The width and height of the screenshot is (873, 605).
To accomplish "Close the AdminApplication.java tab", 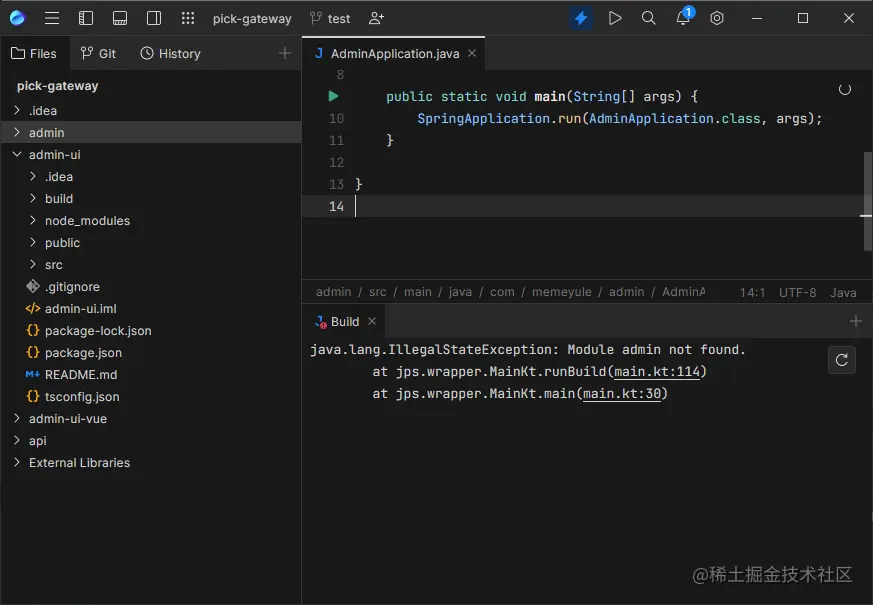I will click(472, 53).
